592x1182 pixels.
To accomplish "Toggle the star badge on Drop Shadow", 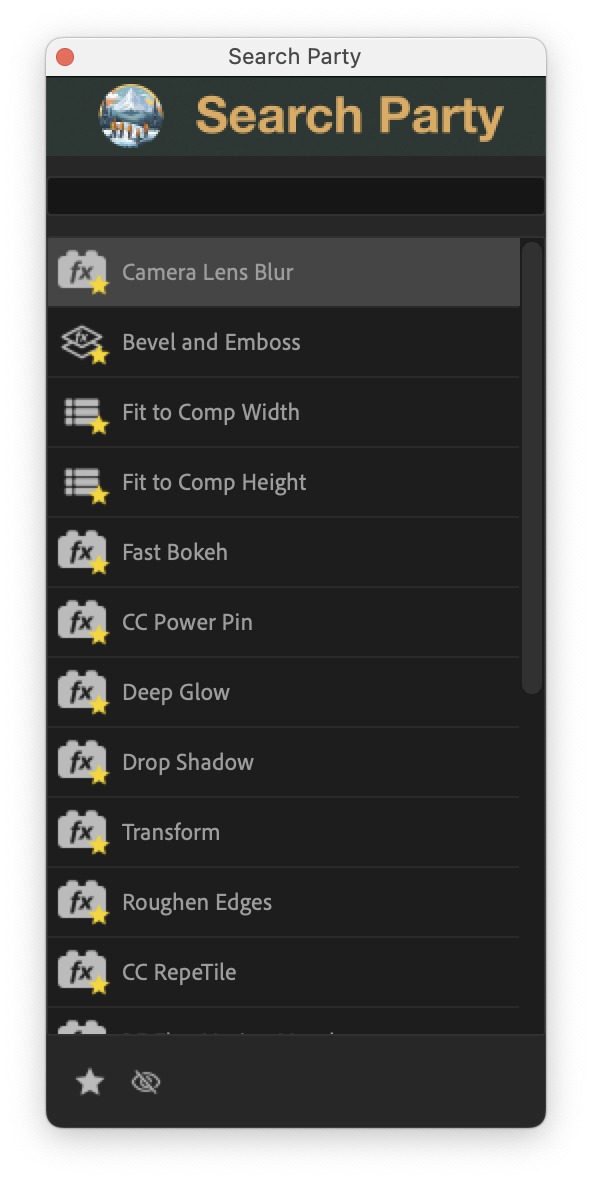I will coord(98,775).
